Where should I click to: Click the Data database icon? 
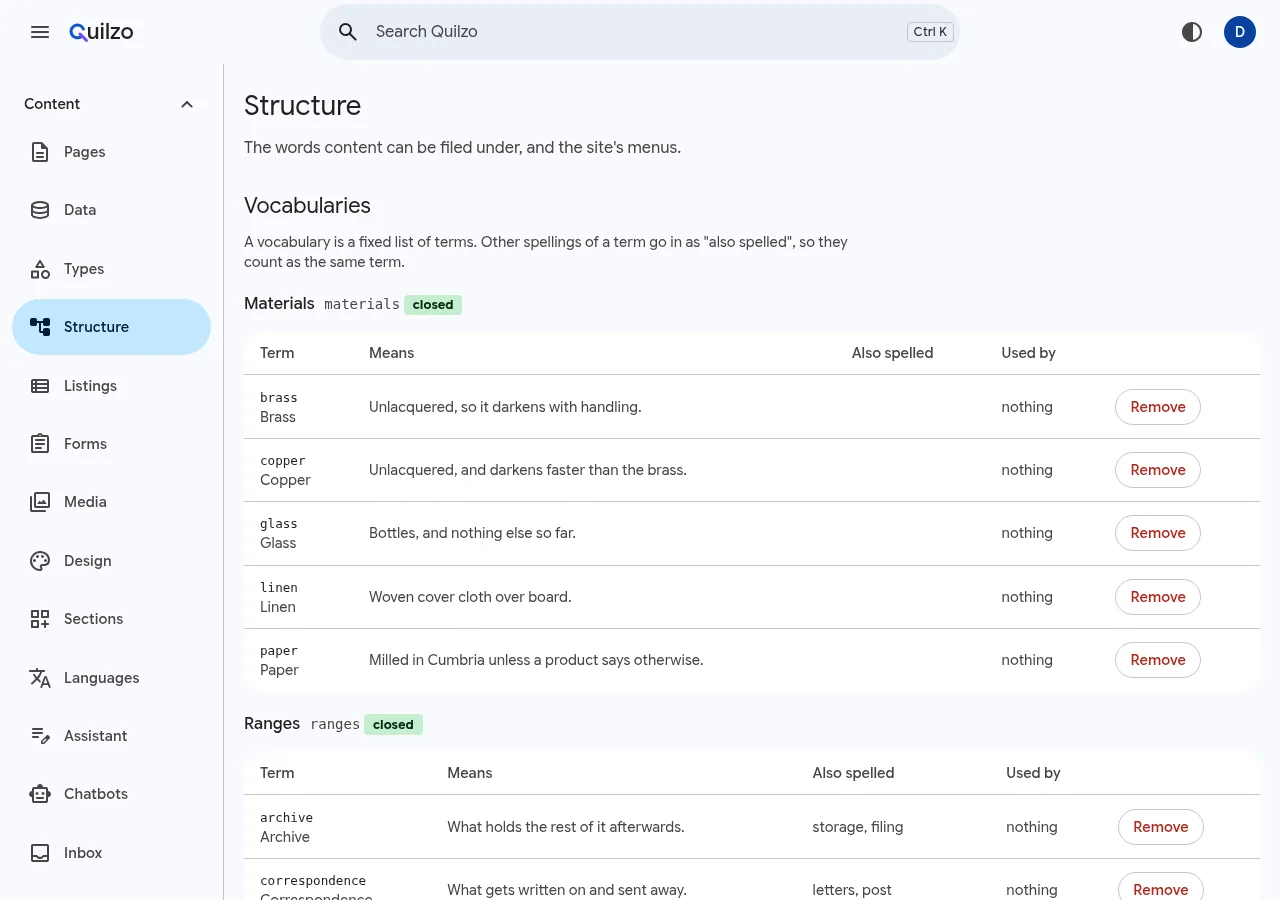pos(40,210)
